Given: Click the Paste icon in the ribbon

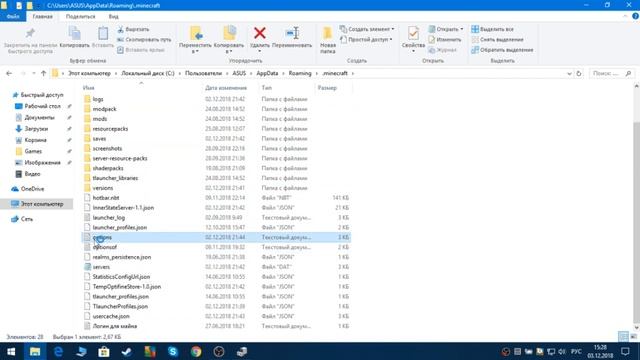Looking at the screenshot, I should 103,33.
